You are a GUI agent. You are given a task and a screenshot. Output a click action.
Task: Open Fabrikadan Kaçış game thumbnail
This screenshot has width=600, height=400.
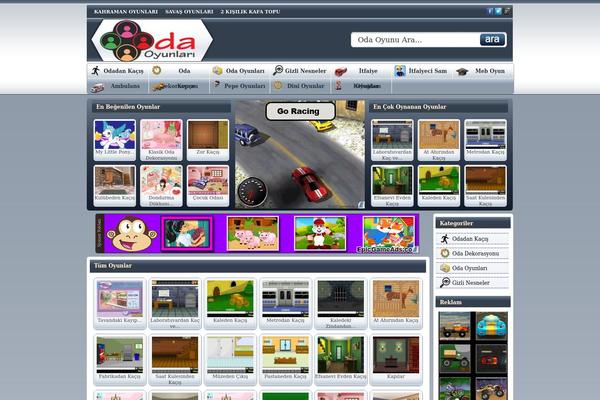pyautogui.click(x=120, y=355)
